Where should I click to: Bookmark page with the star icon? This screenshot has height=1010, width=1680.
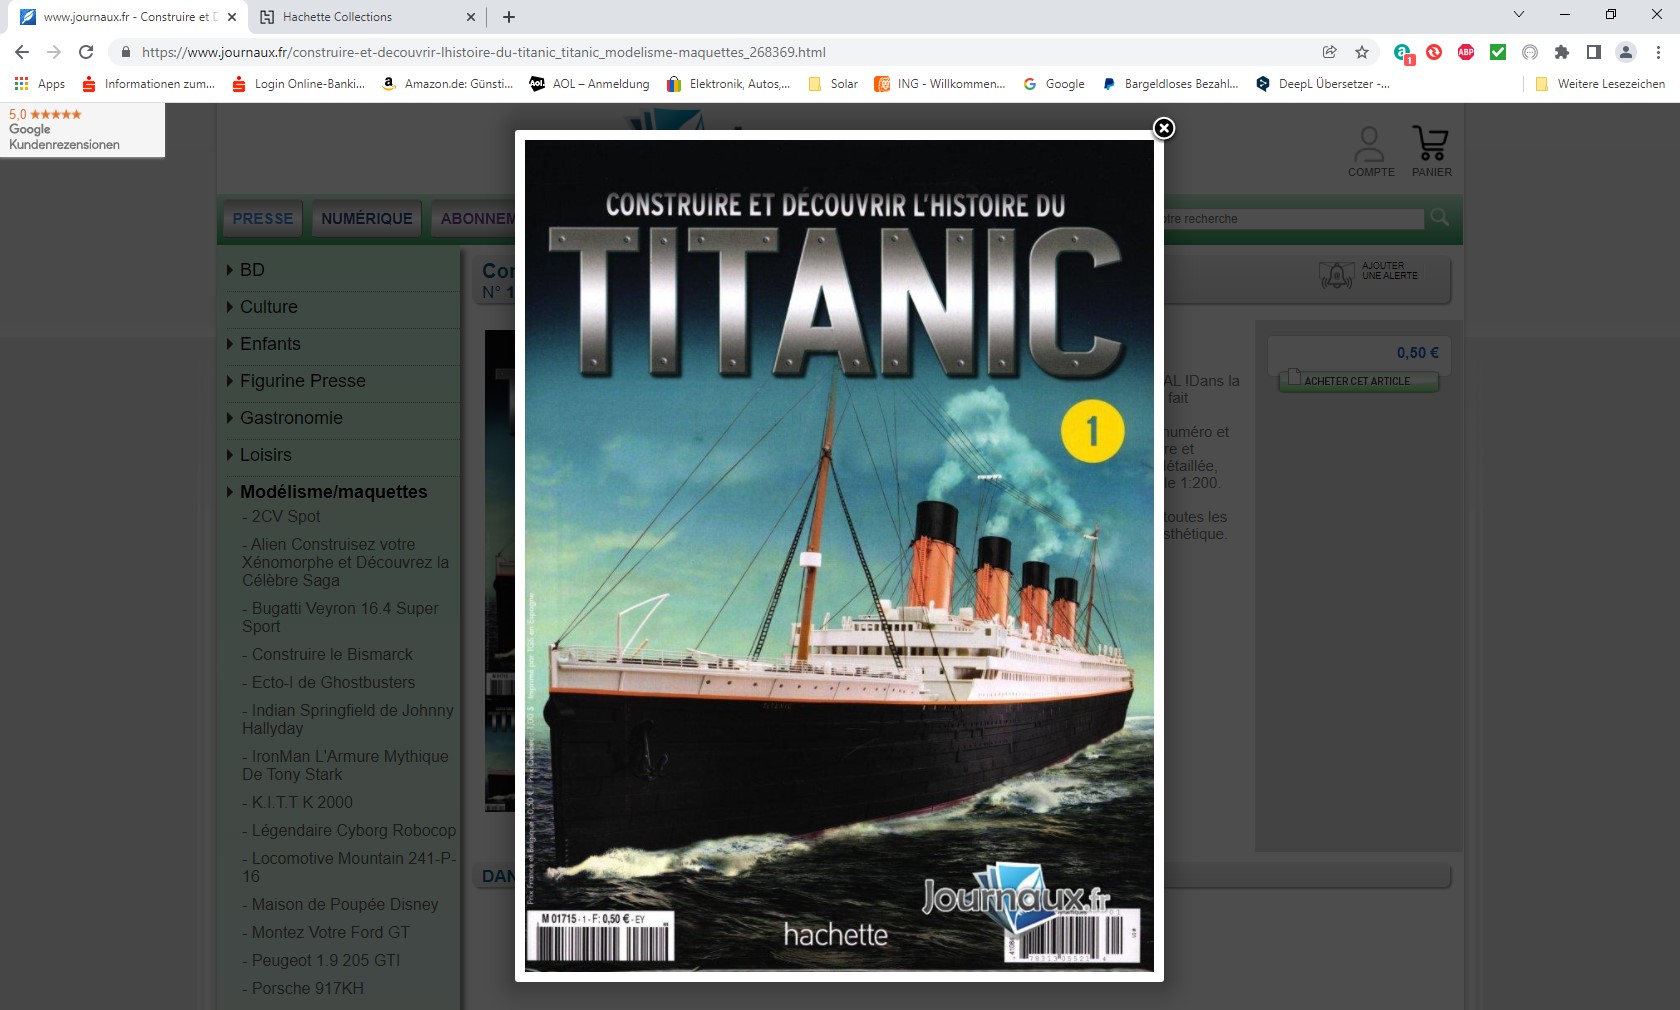pyautogui.click(x=1361, y=52)
